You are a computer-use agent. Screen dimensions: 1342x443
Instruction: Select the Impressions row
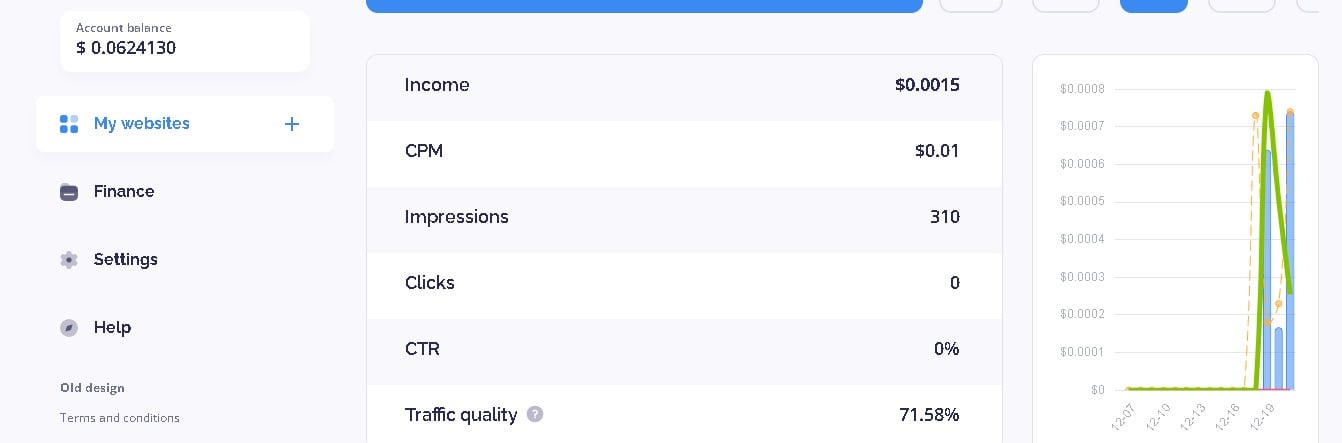(684, 217)
